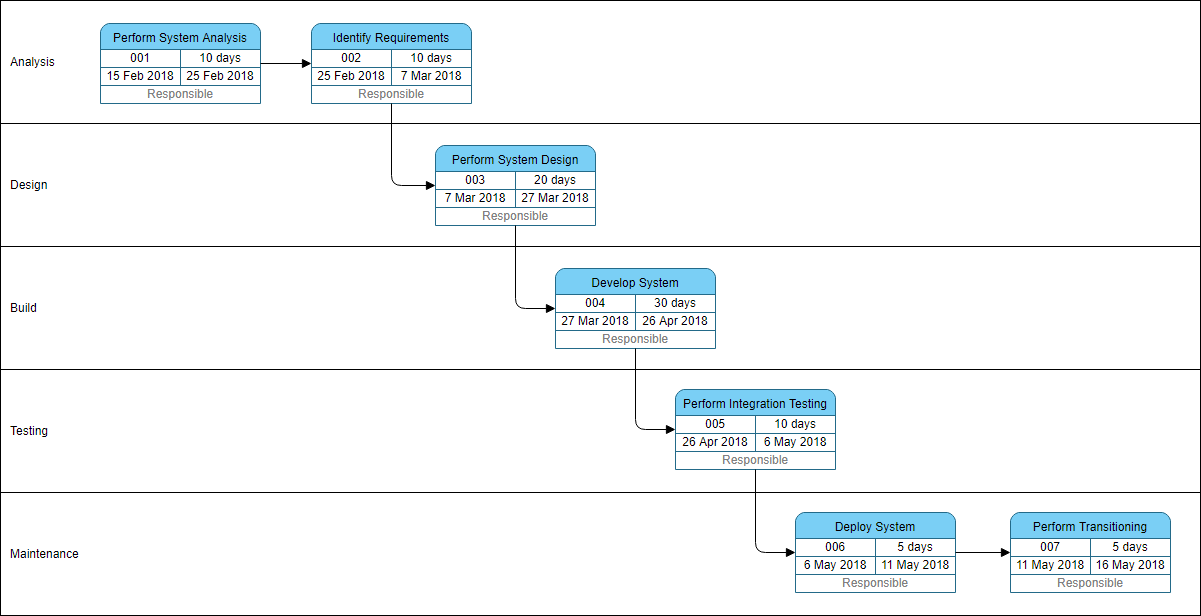Click the 10 days duration of task 001
The width and height of the screenshot is (1201, 616).
[220, 58]
